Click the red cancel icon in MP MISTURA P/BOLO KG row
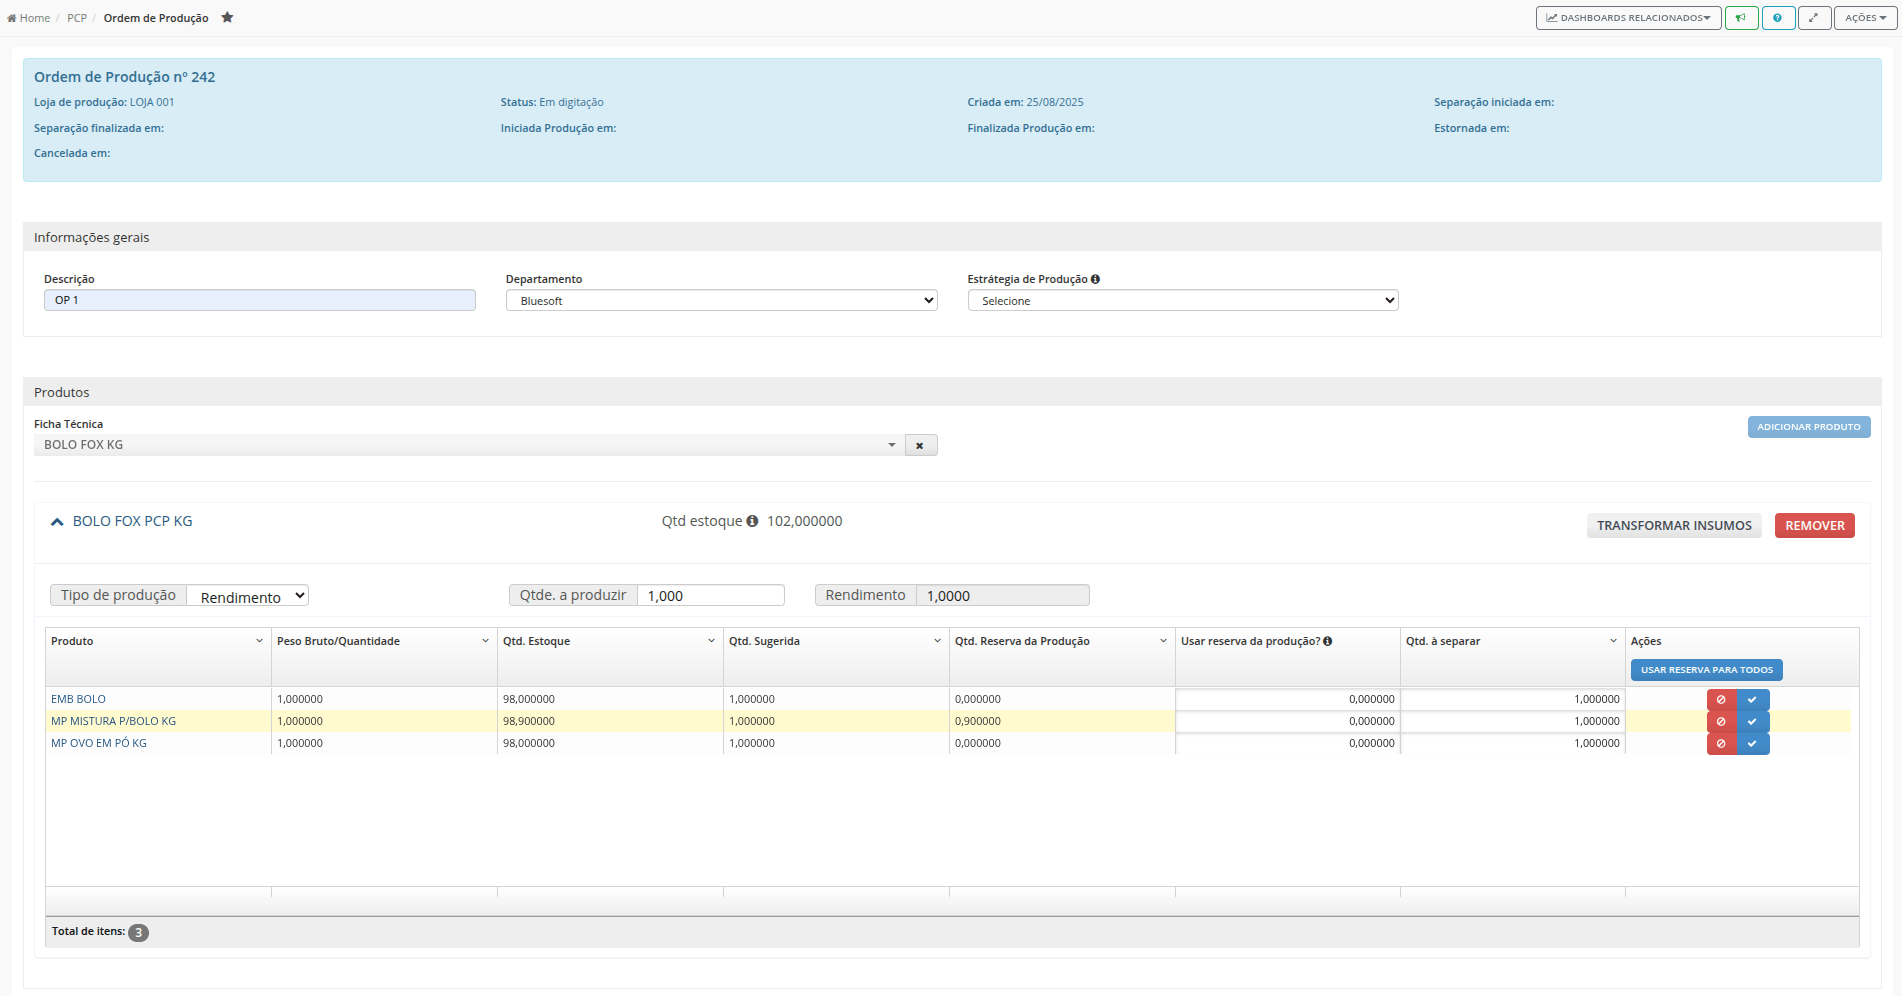This screenshot has width=1902, height=996. 1721,722
